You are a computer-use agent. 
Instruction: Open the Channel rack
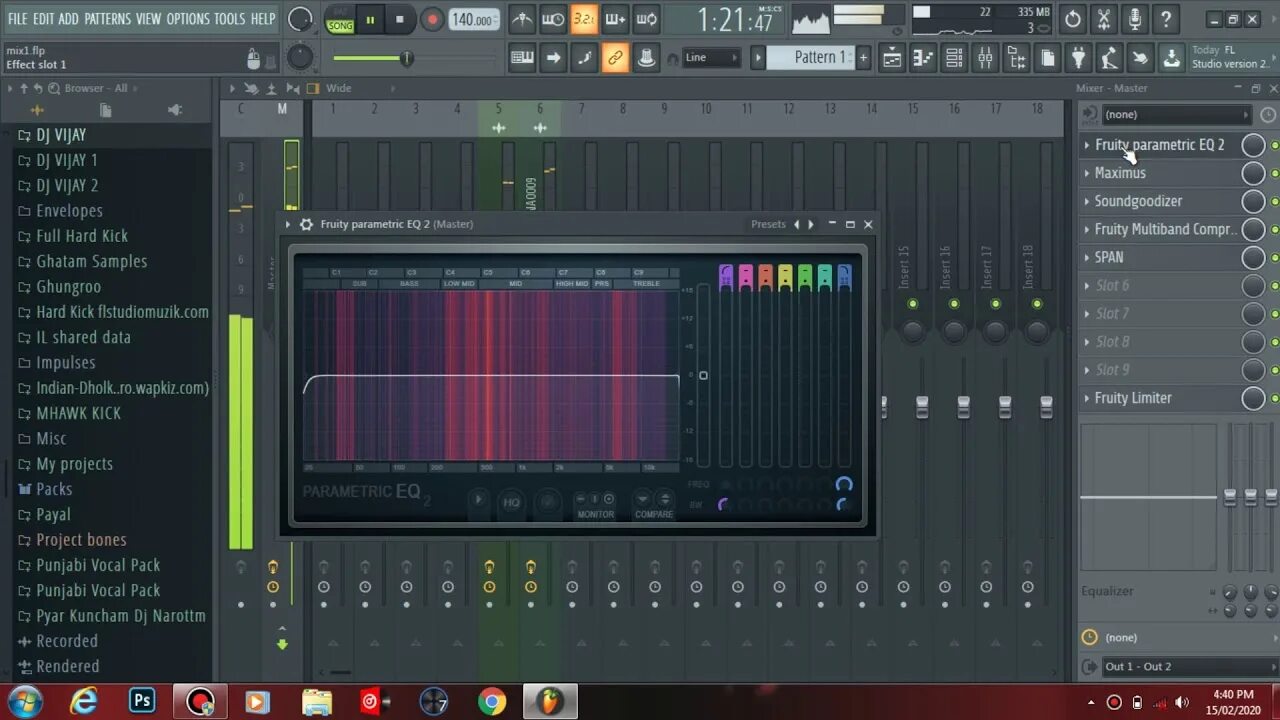pyautogui.click(x=953, y=57)
